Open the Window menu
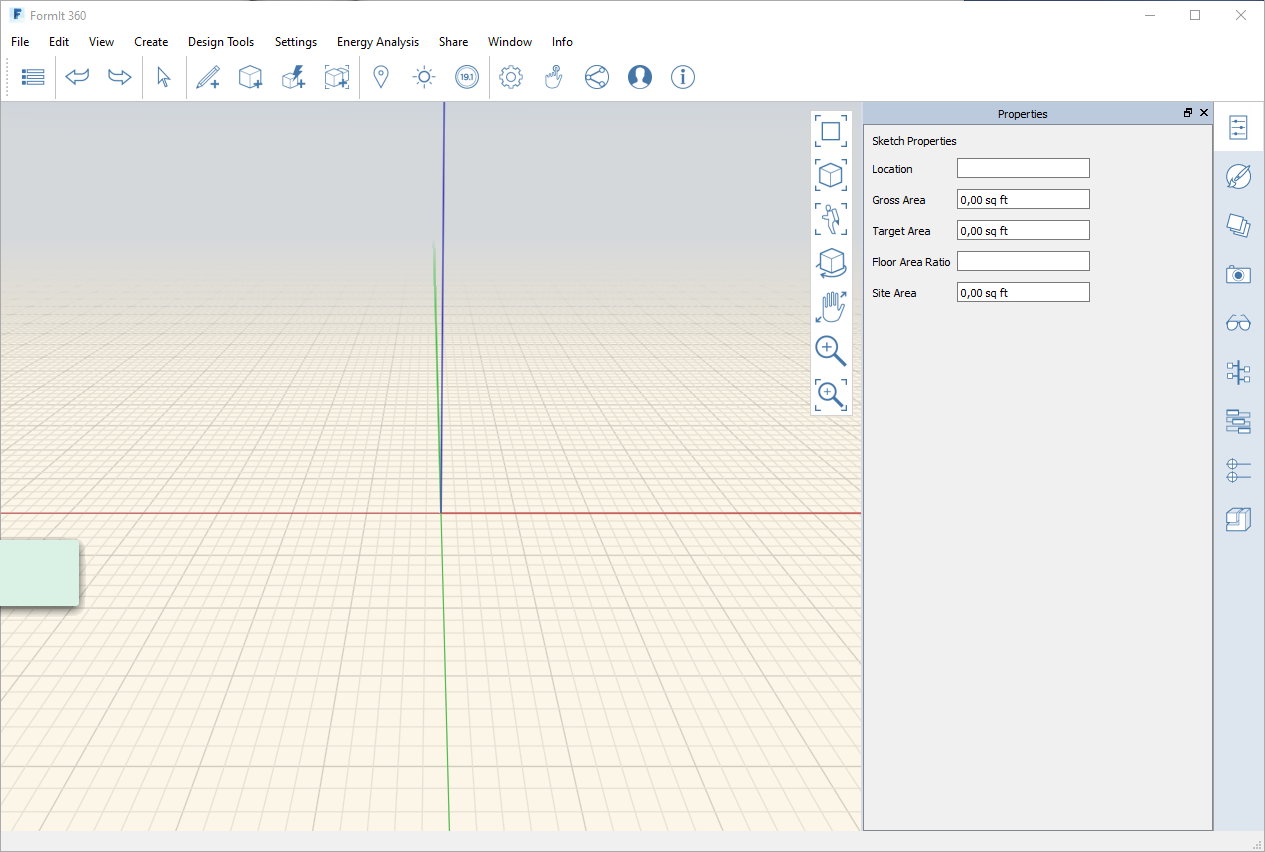 510,42
